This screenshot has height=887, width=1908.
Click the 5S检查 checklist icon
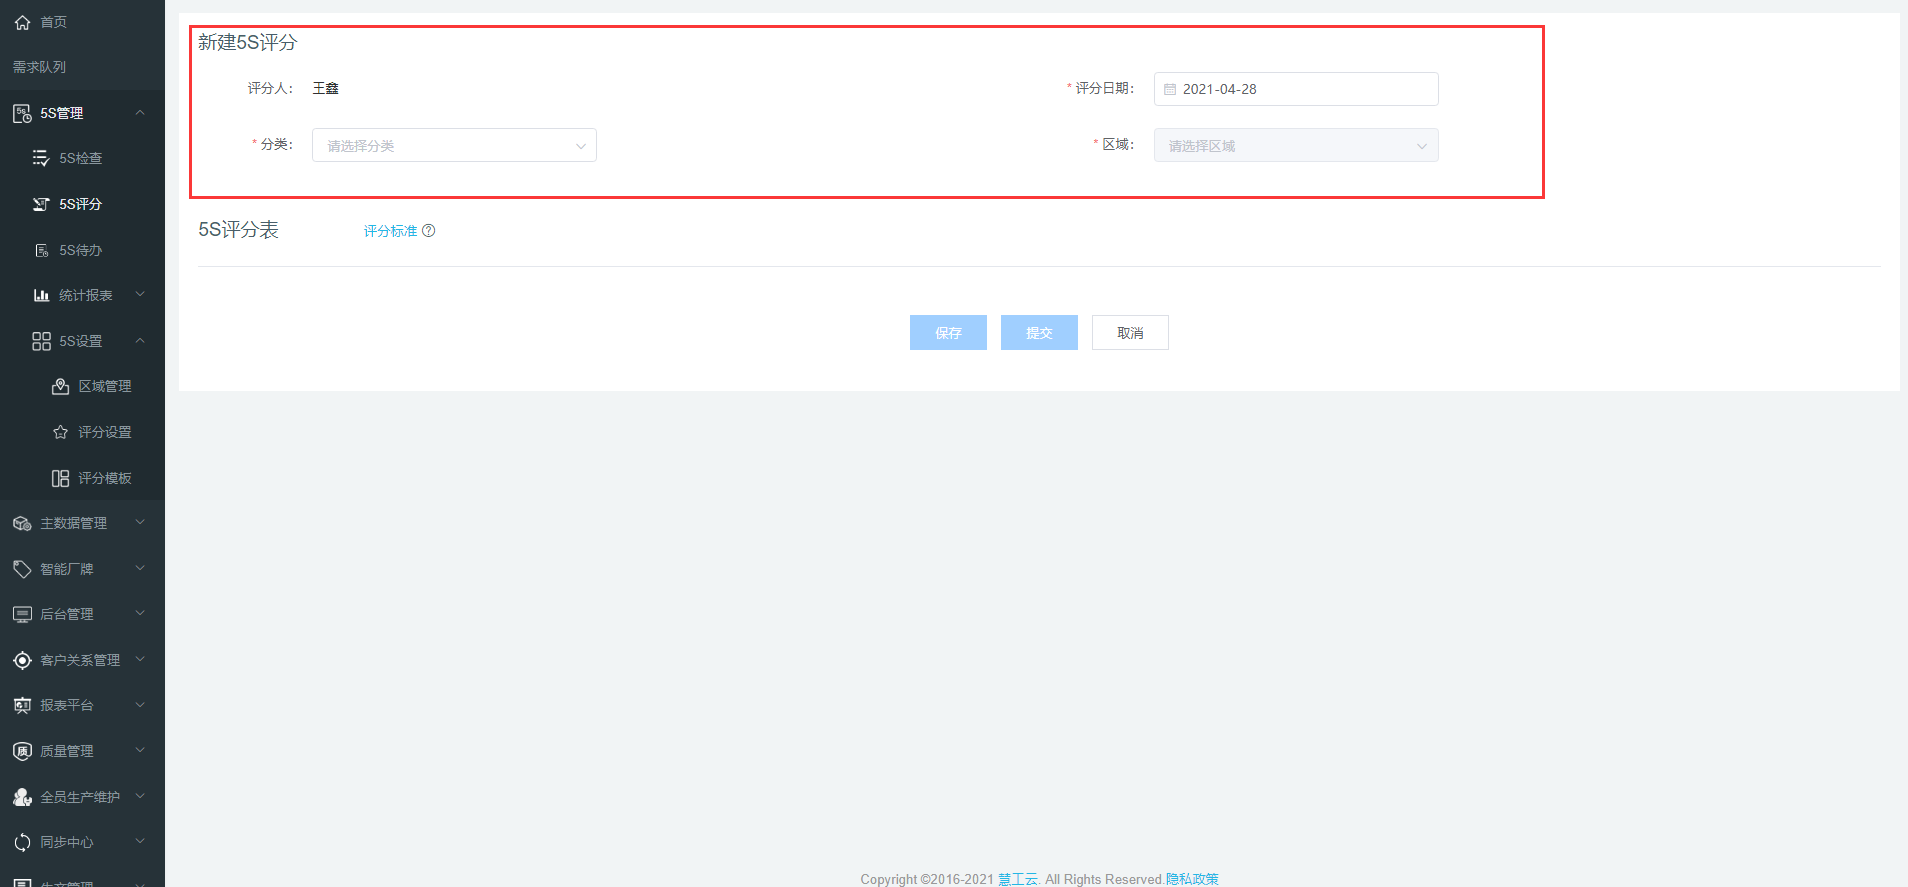tap(41, 158)
